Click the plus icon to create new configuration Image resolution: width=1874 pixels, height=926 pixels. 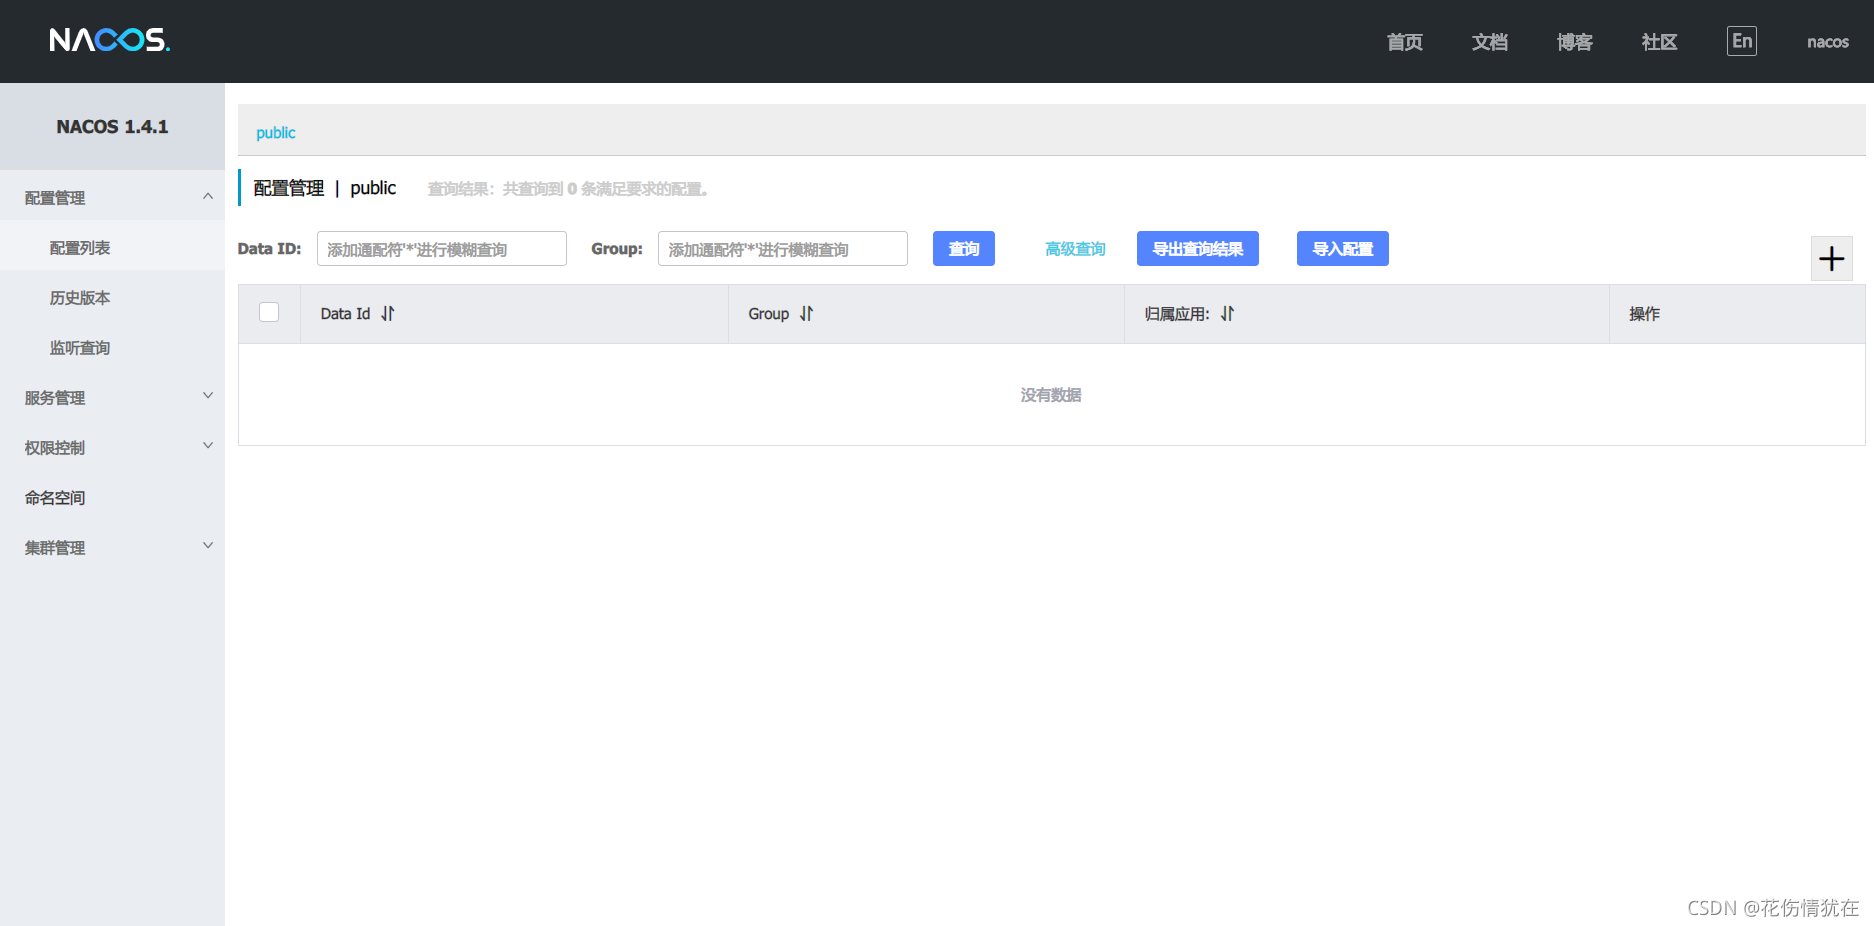point(1831,258)
